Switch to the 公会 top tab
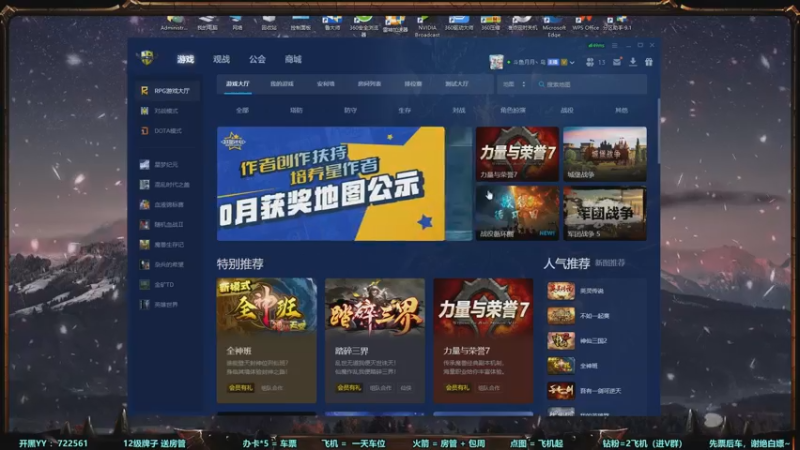This screenshot has height=450, width=800. coord(257,59)
